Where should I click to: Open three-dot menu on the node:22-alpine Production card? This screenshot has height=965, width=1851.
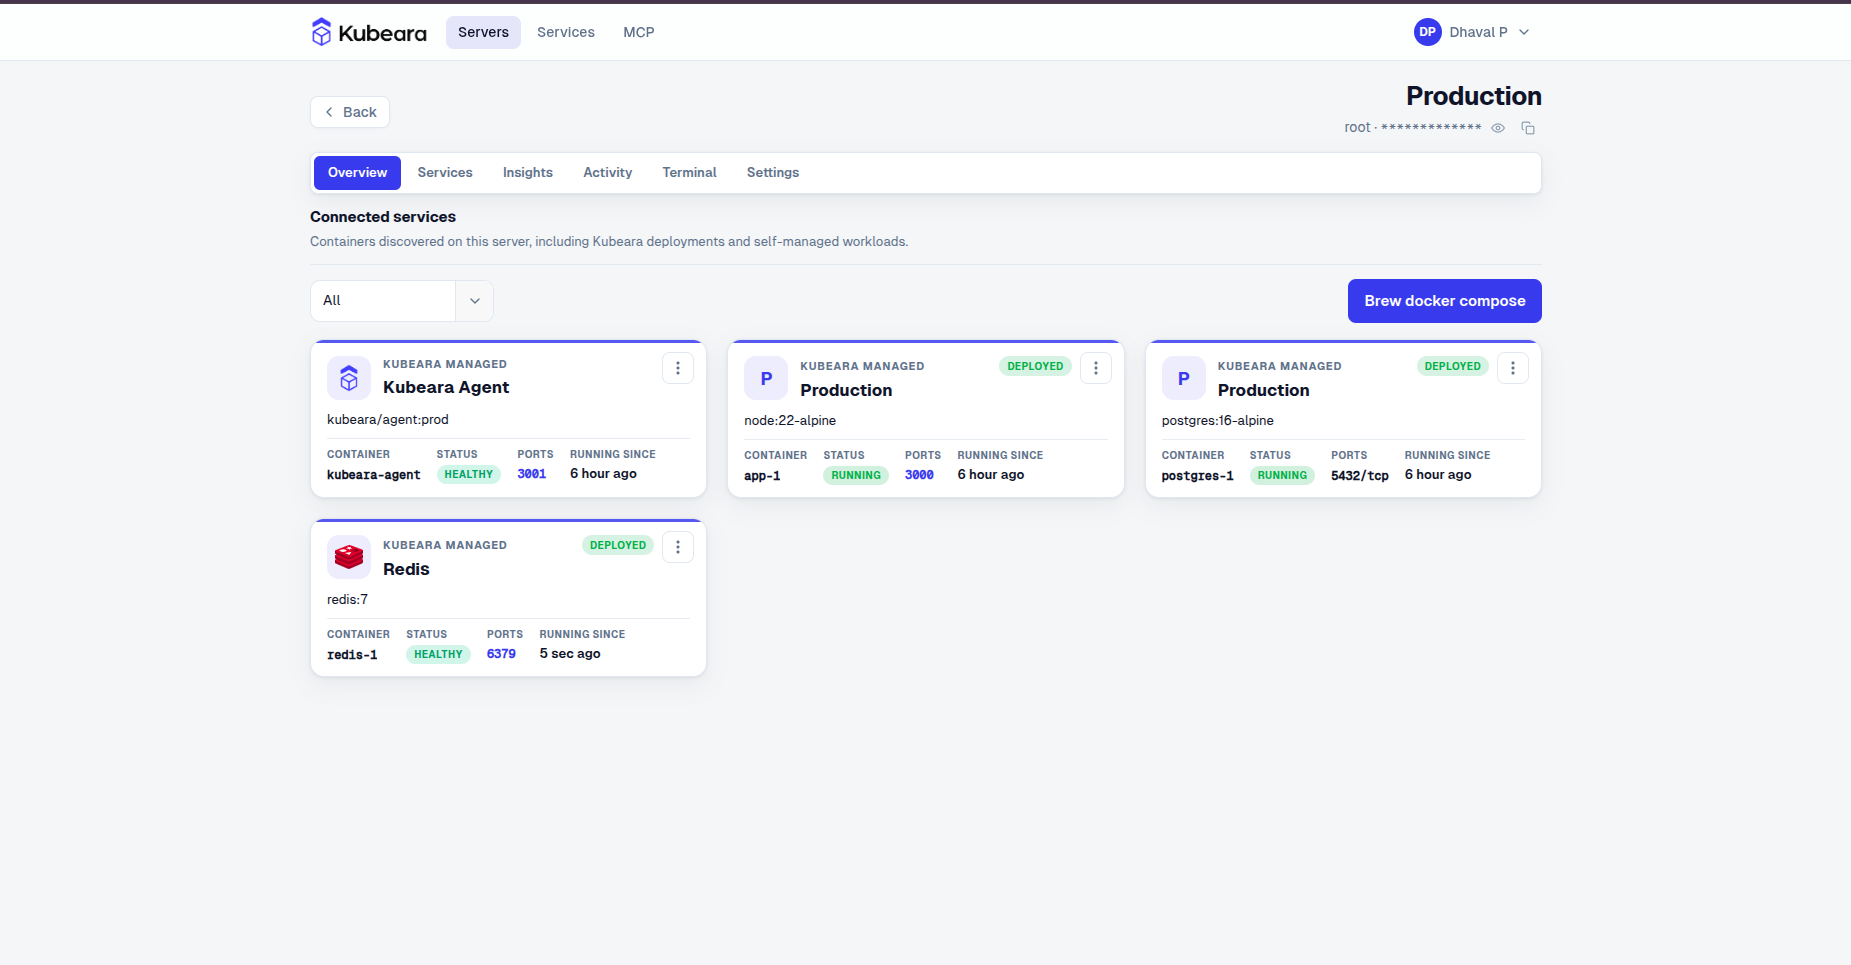coord(1096,368)
